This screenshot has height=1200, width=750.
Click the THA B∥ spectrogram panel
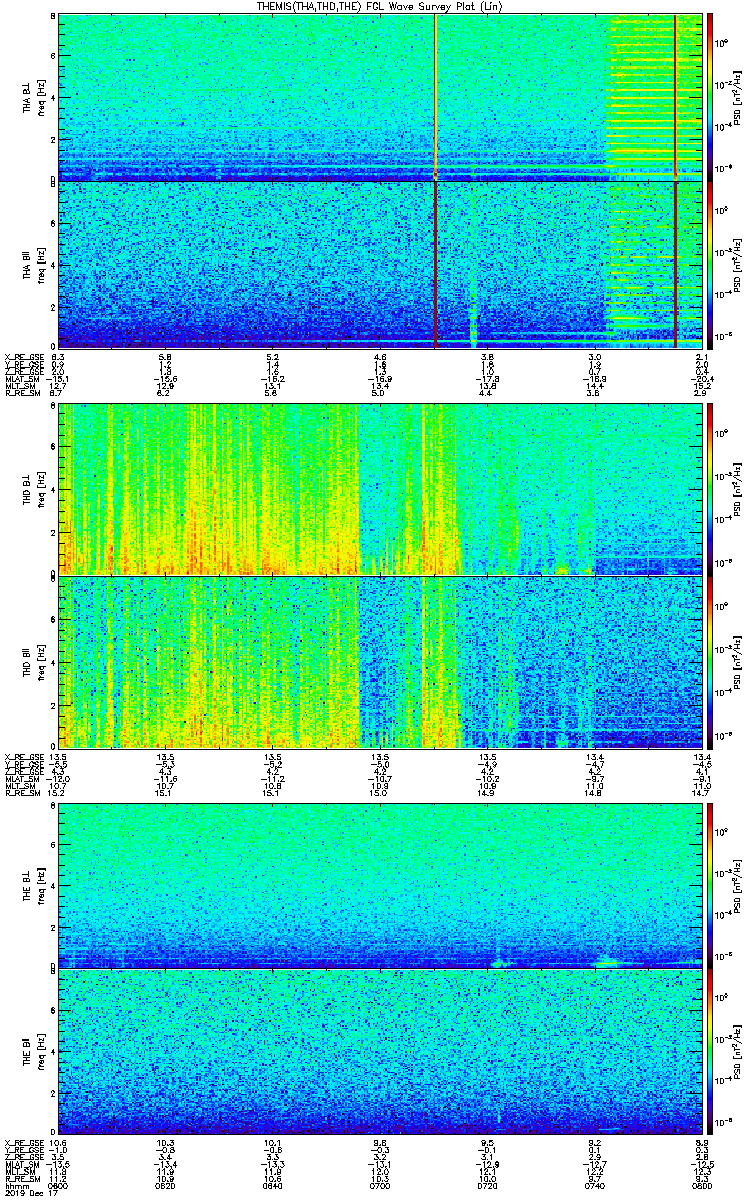coord(380,264)
